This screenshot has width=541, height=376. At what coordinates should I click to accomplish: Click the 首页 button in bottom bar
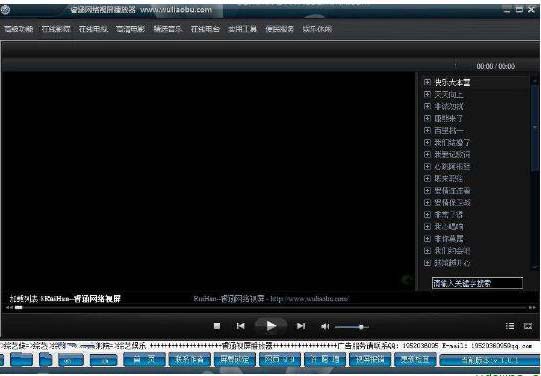point(144,360)
